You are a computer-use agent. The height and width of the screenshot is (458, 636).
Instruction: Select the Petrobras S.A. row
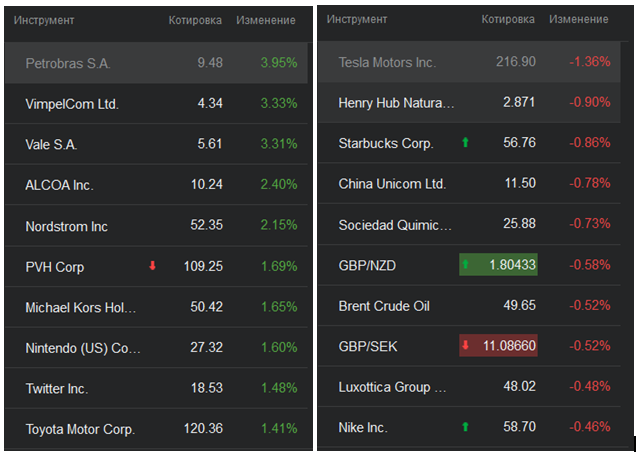click(68, 63)
